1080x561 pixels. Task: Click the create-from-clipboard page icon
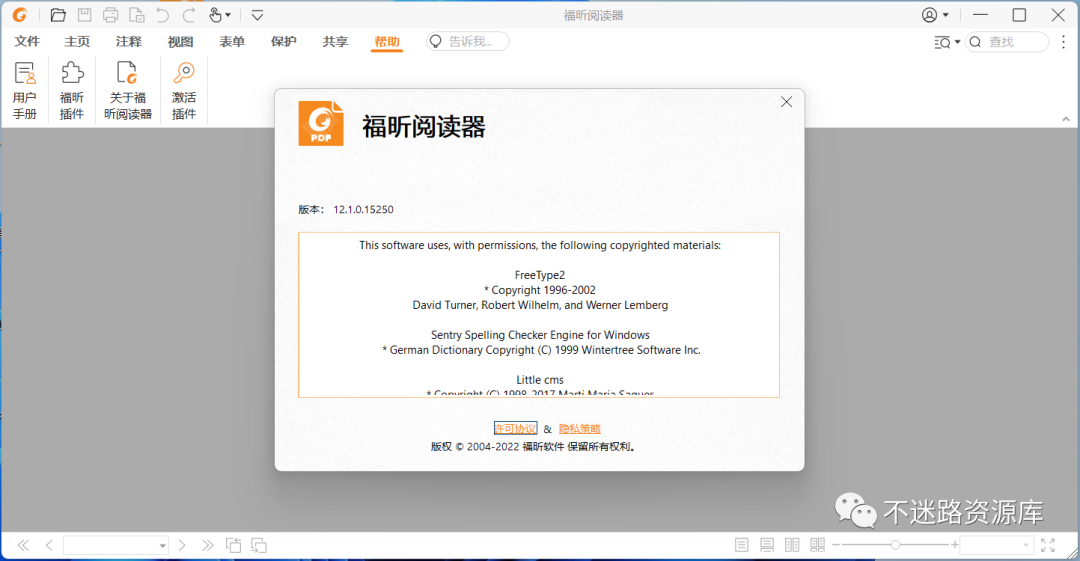pos(136,14)
